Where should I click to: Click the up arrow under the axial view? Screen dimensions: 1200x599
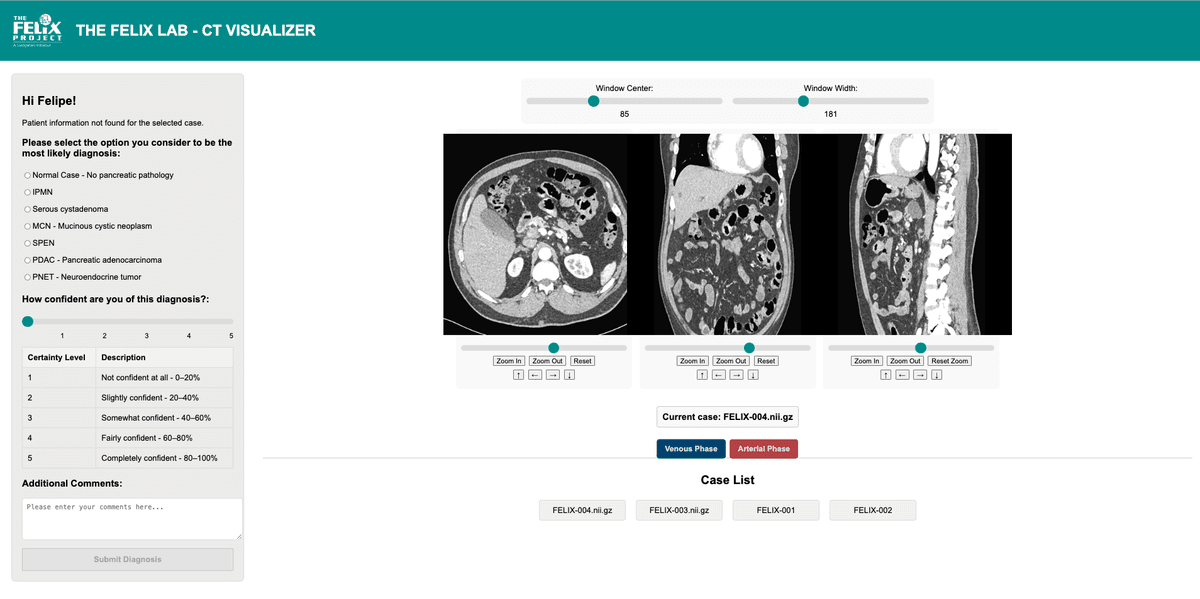[519, 375]
